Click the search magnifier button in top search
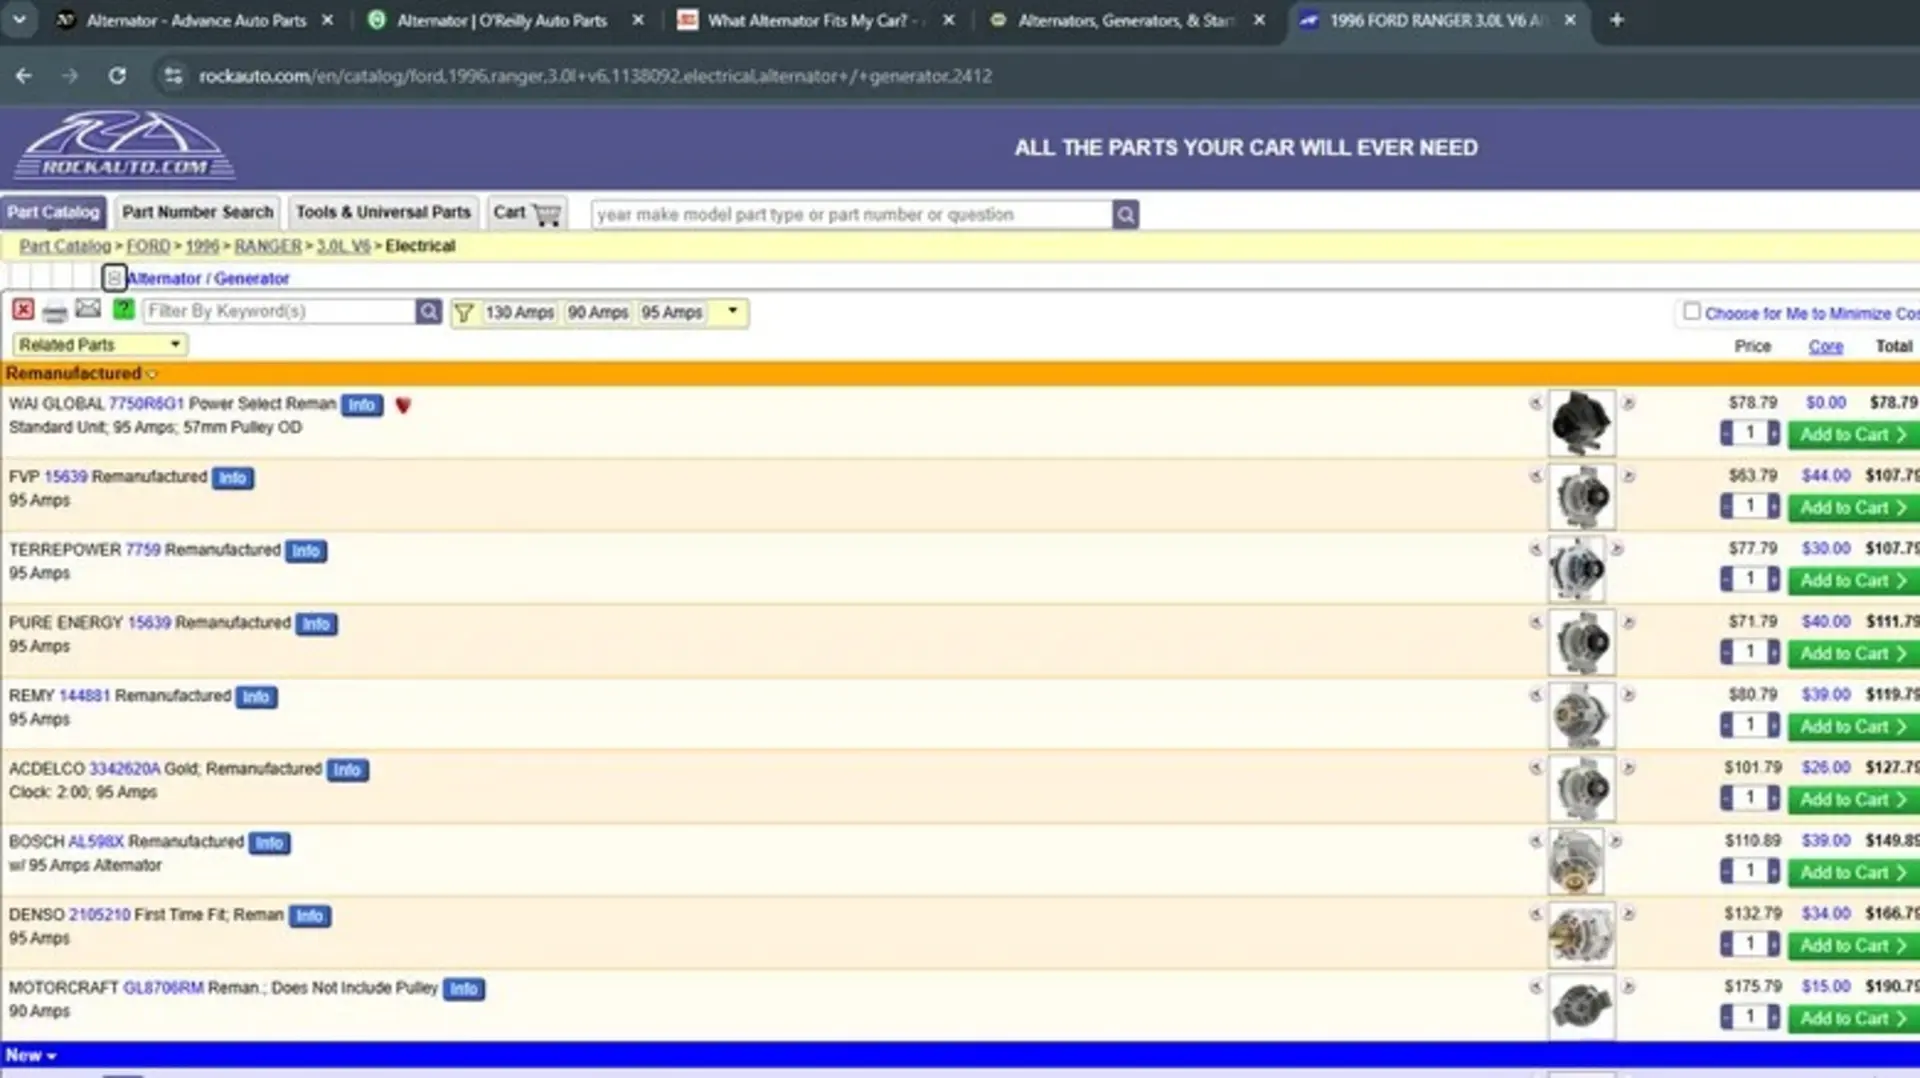 point(1125,214)
